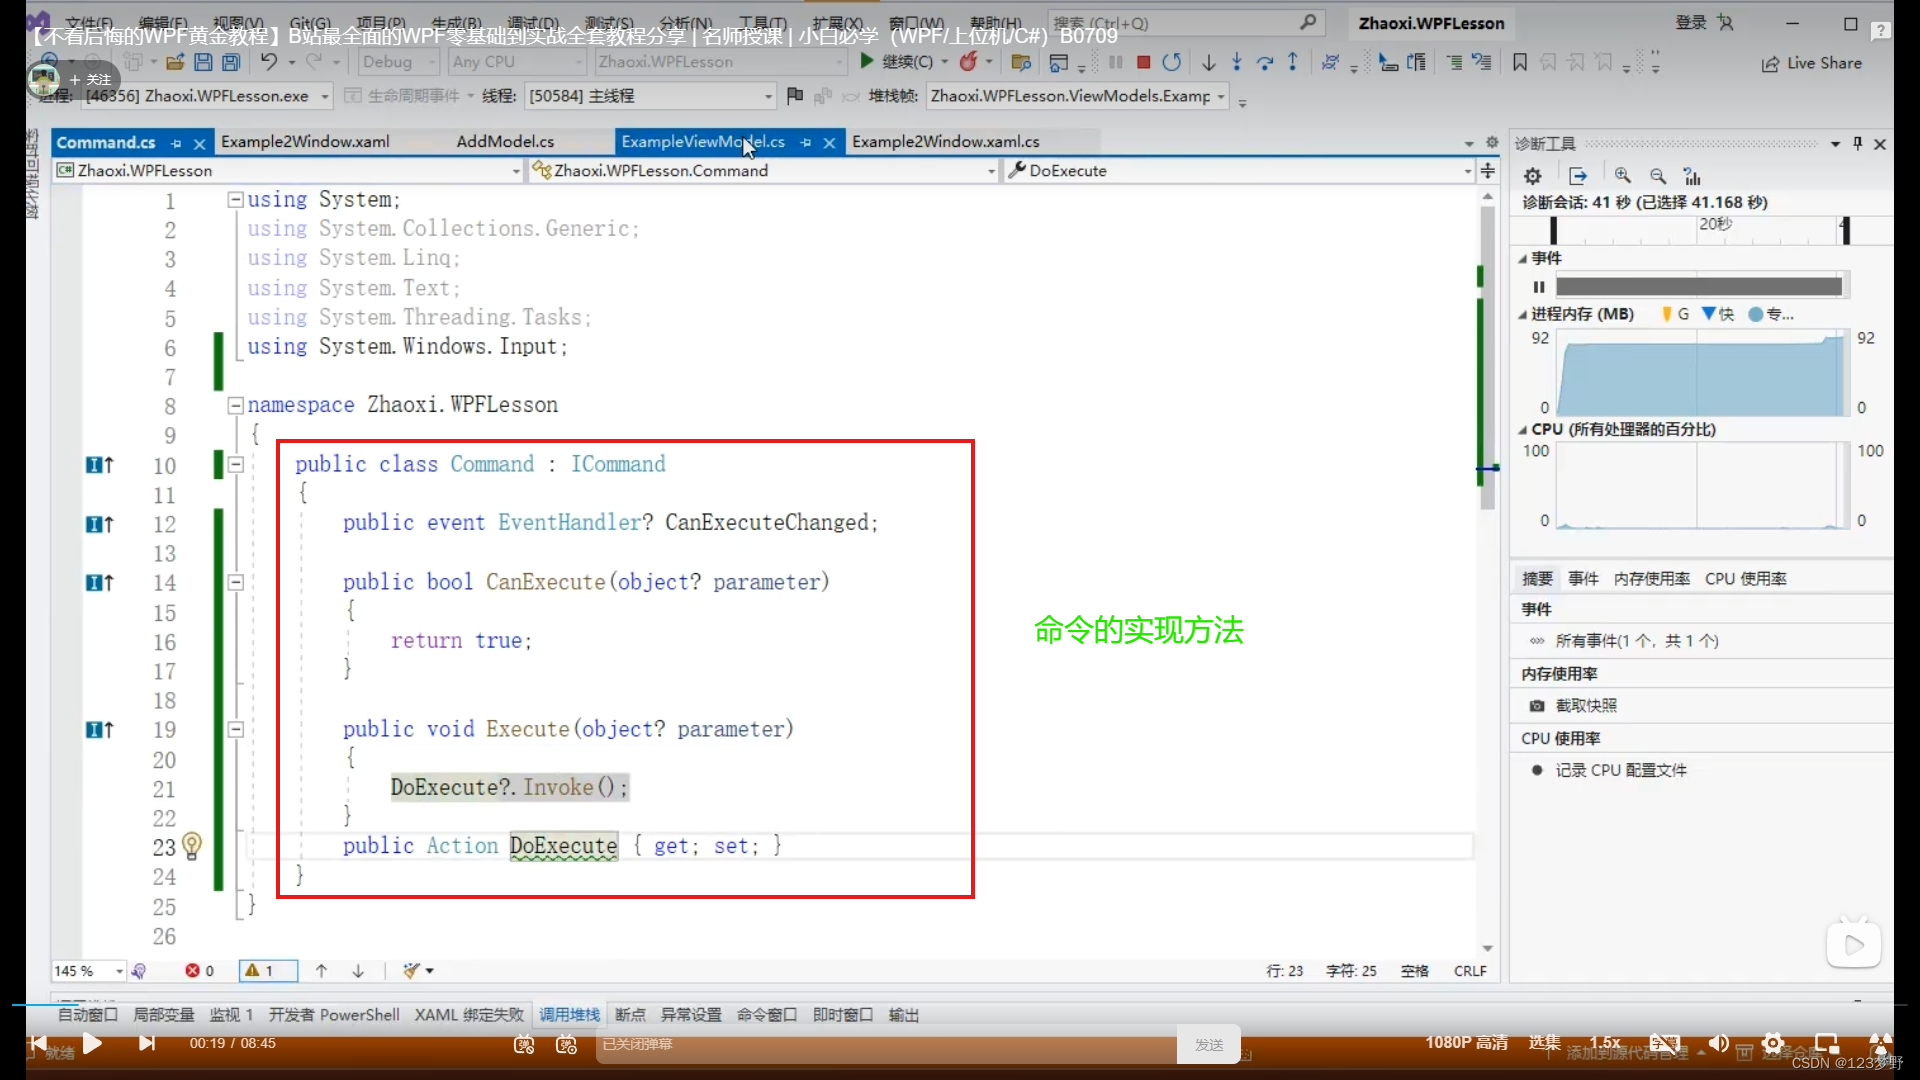Open the 145% zoom level dropdown

(x=119, y=971)
